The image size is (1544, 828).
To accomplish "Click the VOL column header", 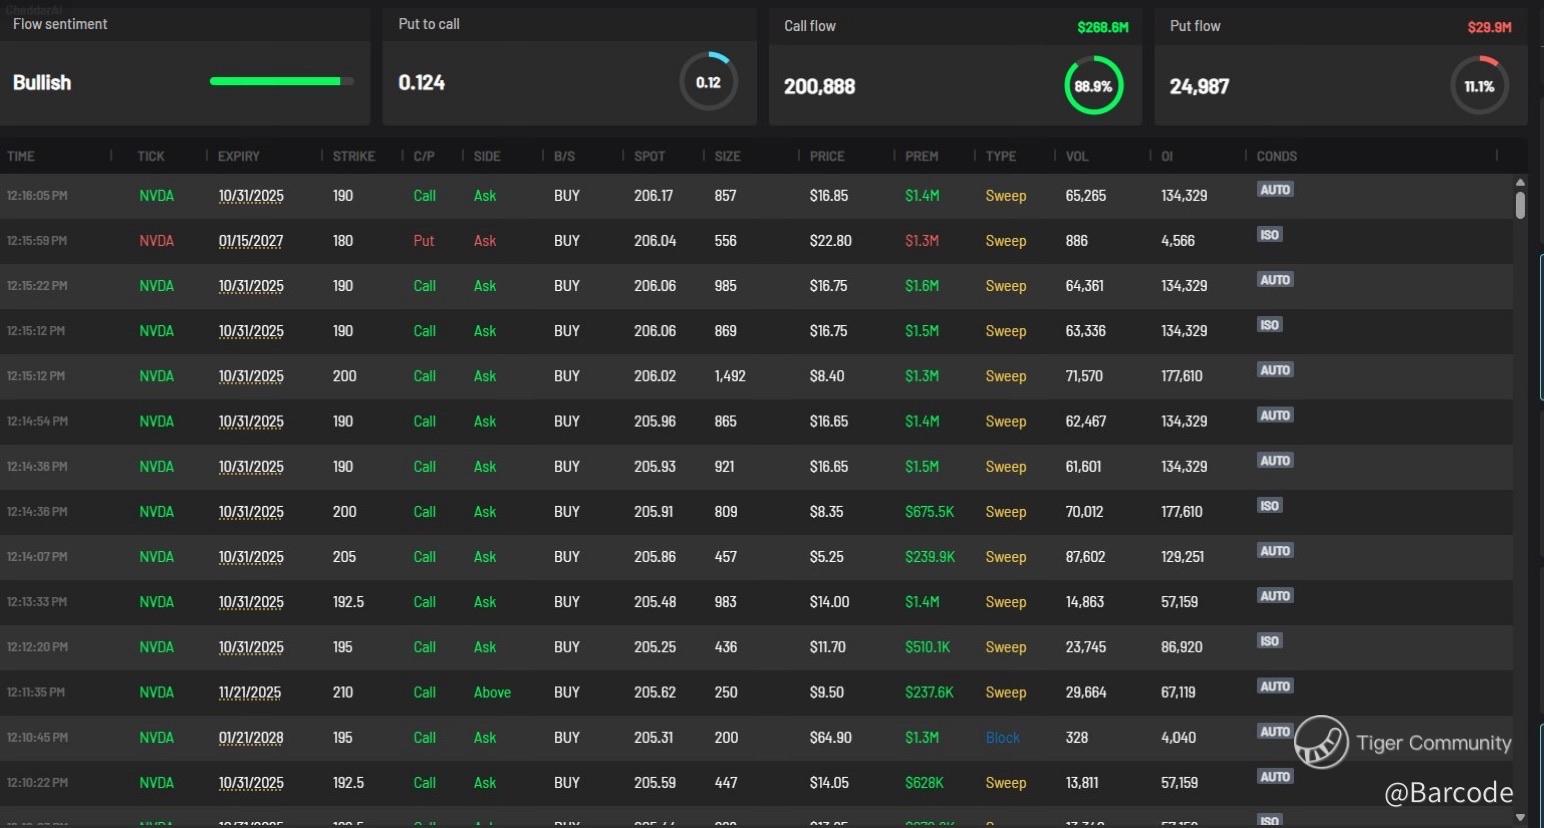I will tap(1077, 156).
